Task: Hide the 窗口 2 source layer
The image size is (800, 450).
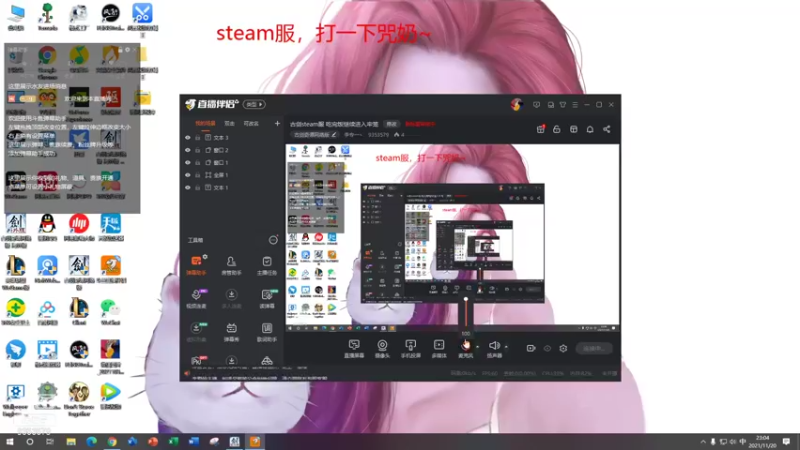Action: click(188, 151)
